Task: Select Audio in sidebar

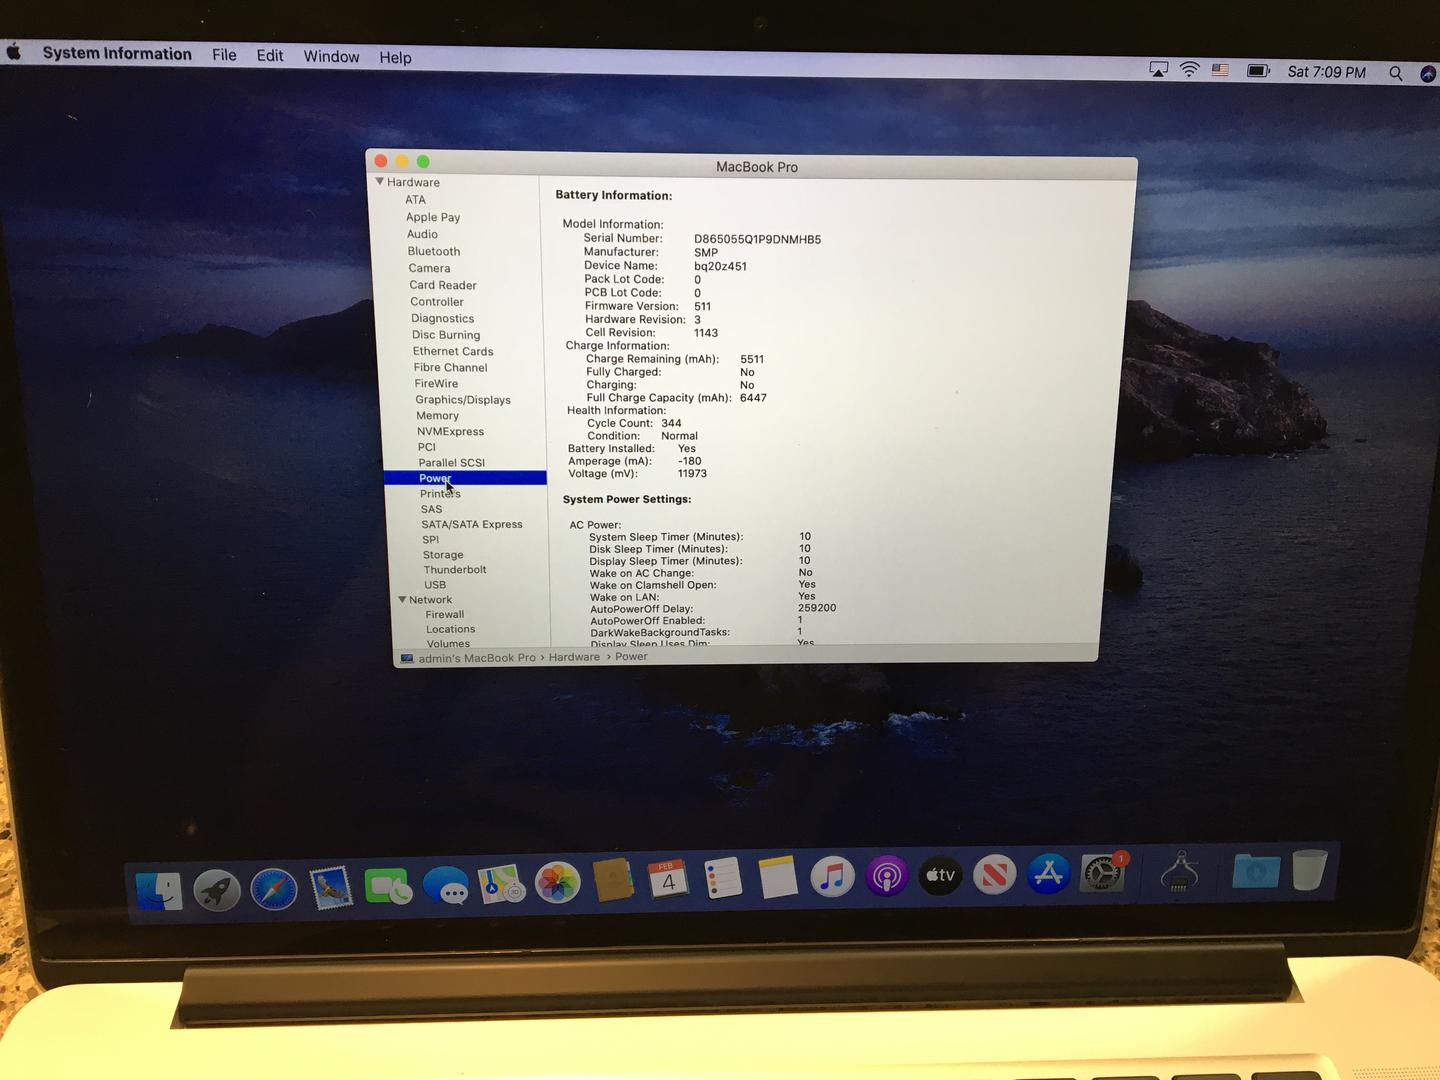Action: coord(422,234)
